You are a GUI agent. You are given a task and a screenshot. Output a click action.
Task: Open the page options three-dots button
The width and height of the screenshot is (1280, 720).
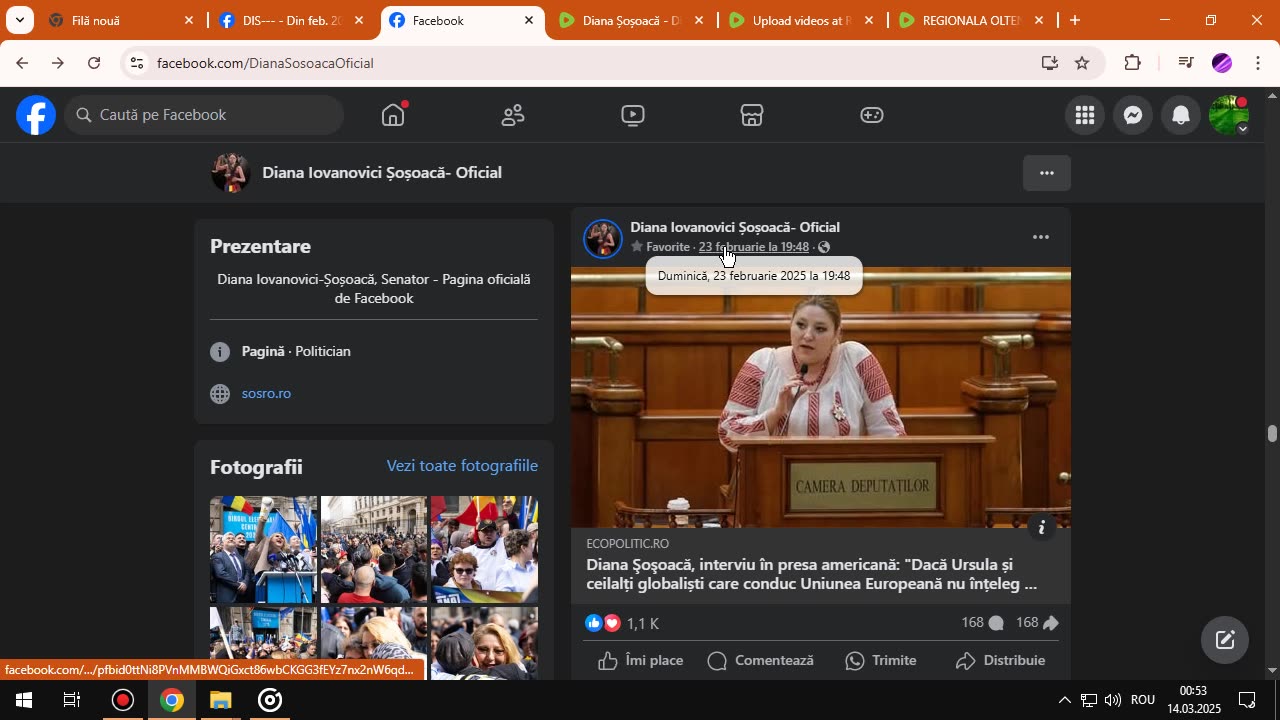pyautogui.click(x=1047, y=173)
